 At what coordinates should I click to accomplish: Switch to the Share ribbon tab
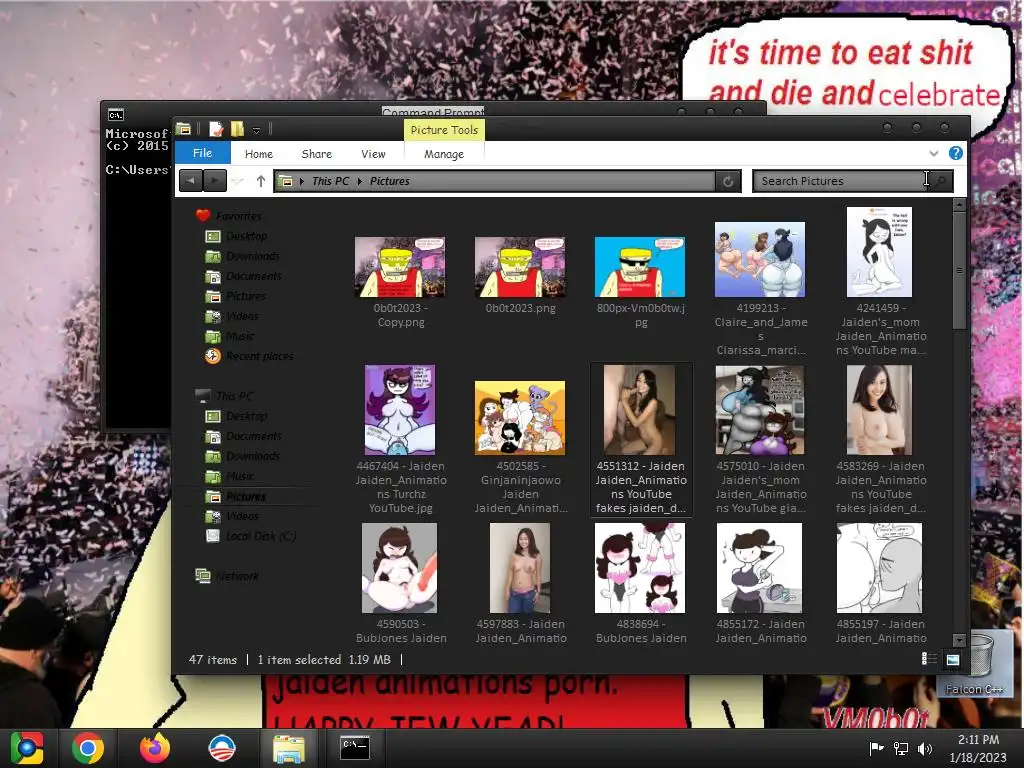pyautogui.click(x=317, y=154)
